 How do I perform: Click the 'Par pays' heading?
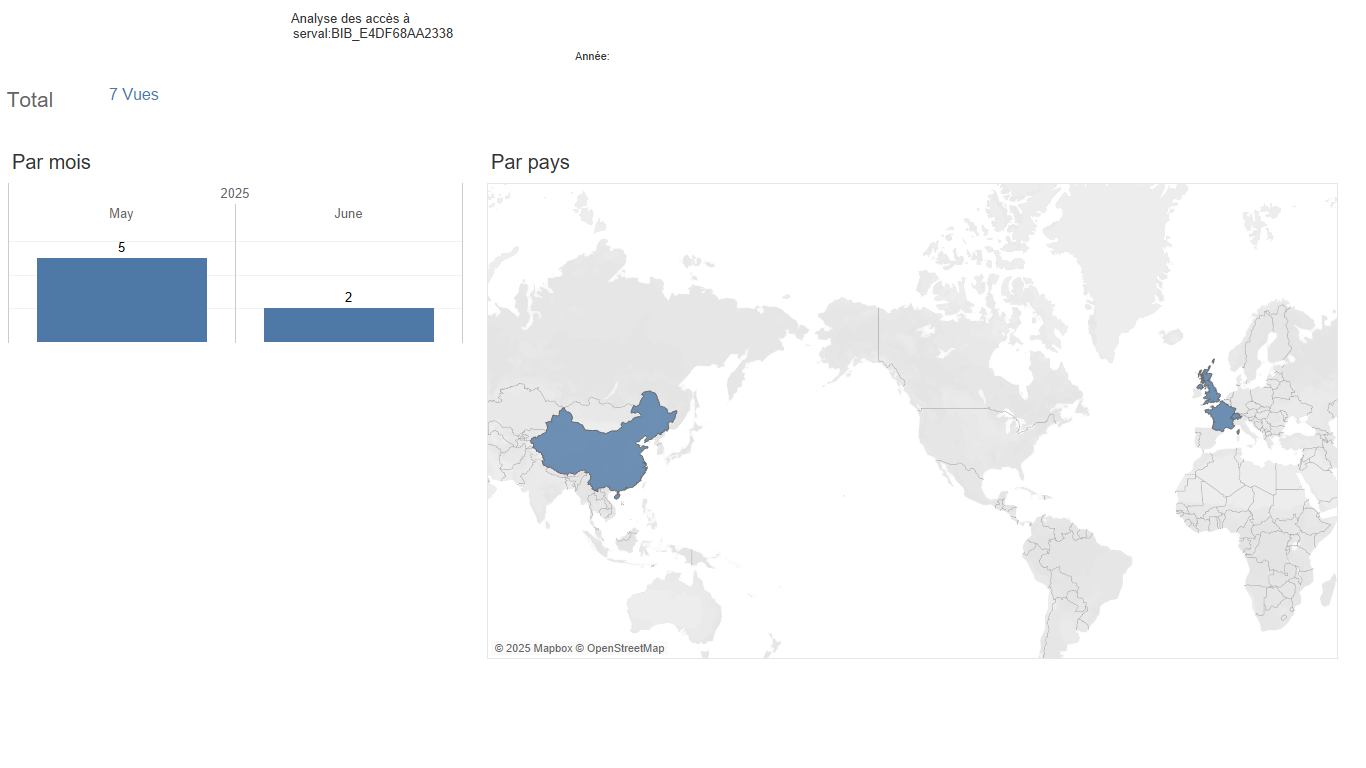(530, 162)
